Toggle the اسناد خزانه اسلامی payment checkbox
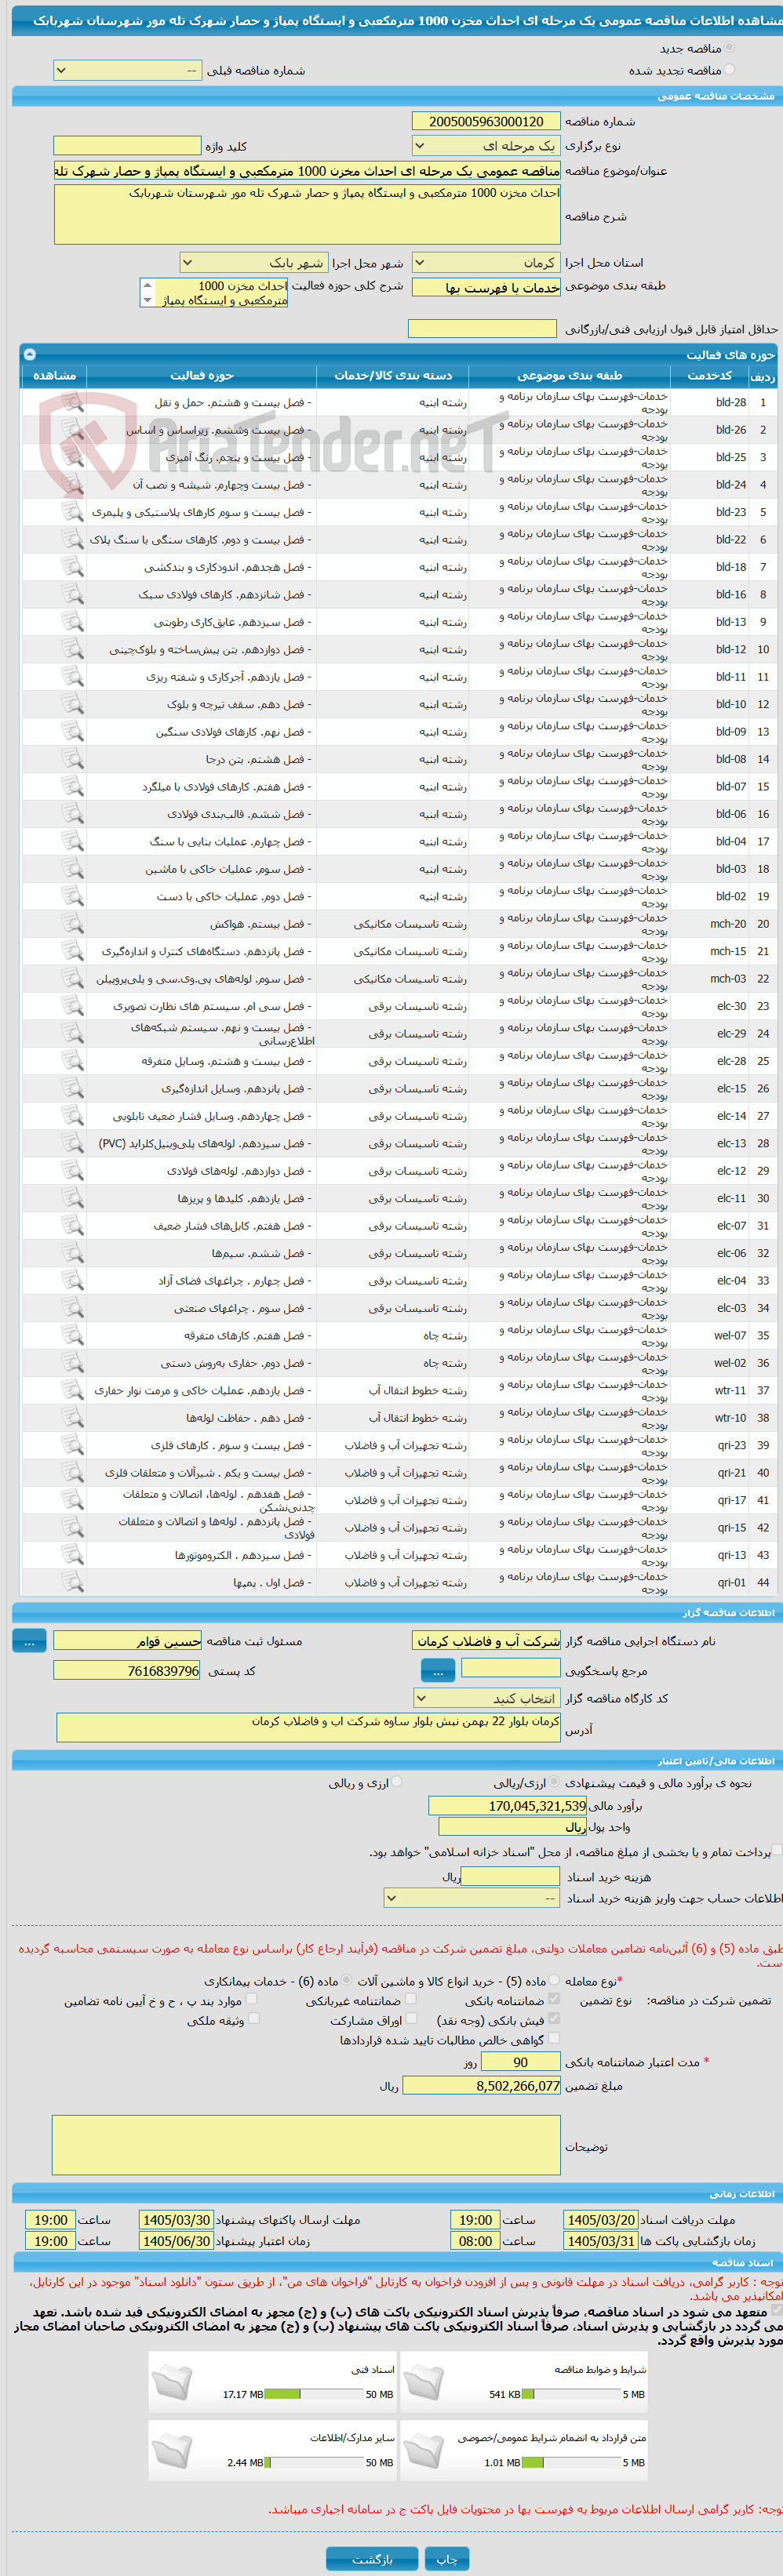Image resolution: width=783 pixels, height=2576 pixels. tap(777, 1851)
